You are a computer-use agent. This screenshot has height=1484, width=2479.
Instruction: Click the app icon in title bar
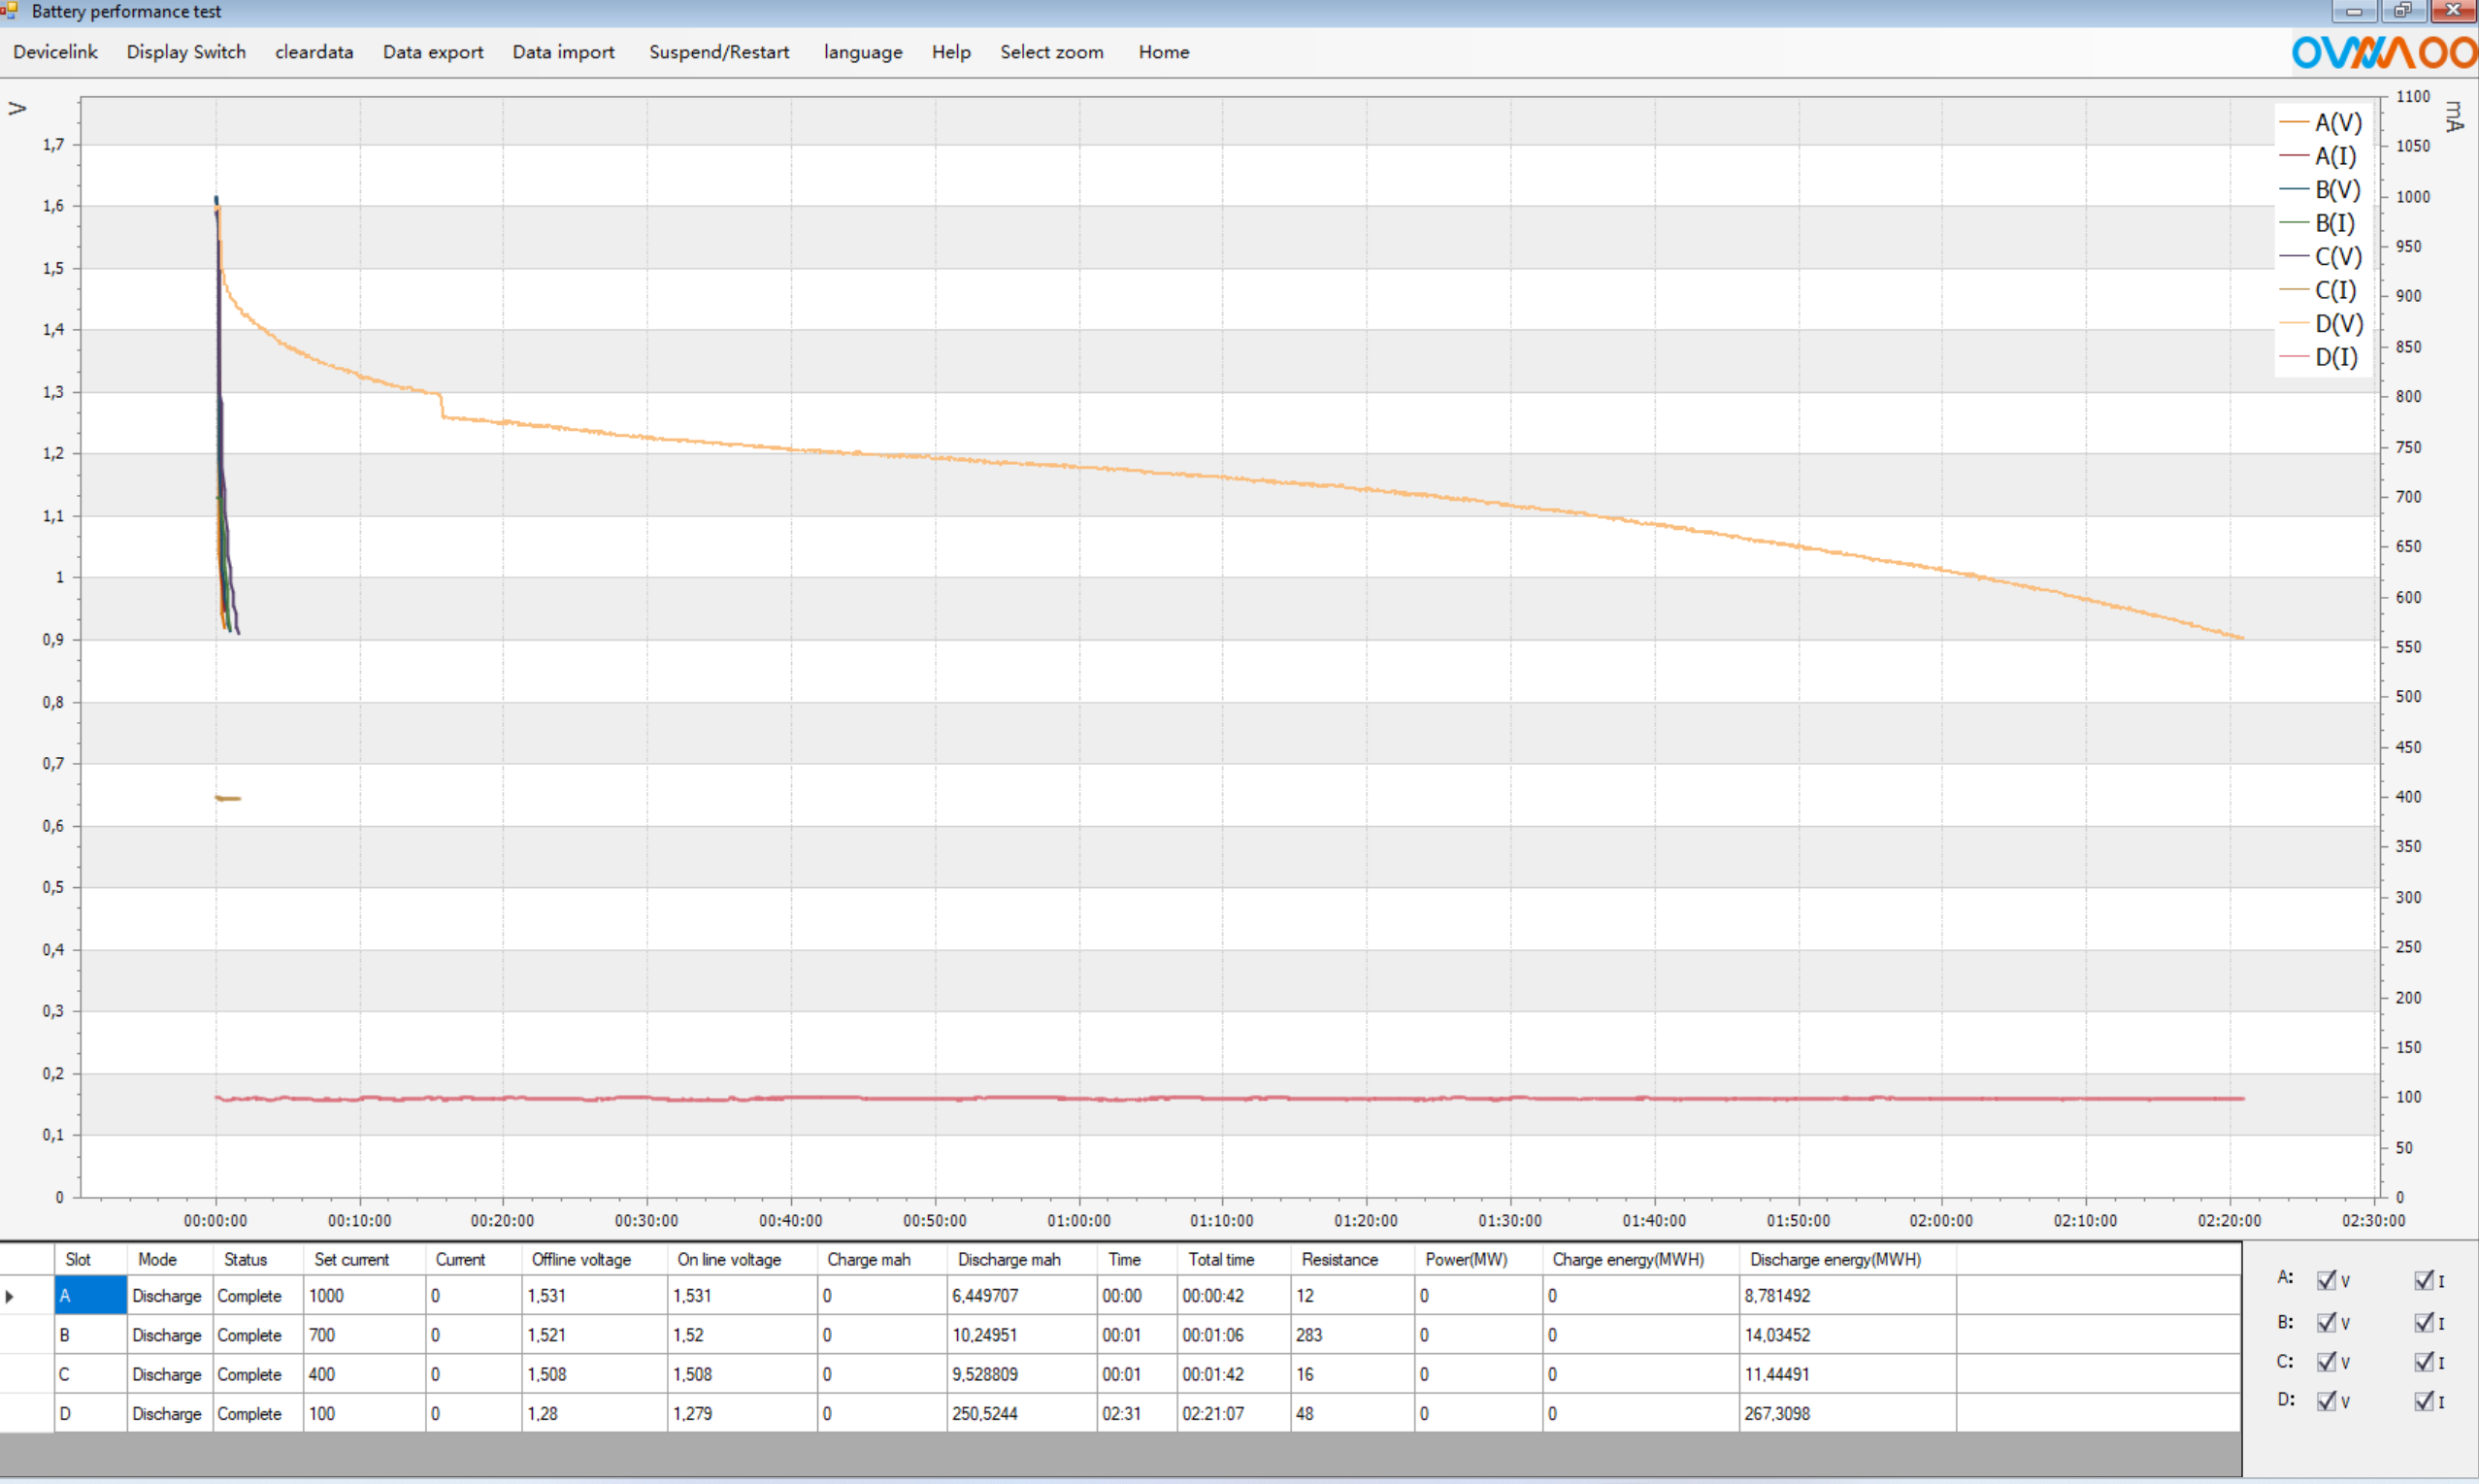tap(10, 11)
